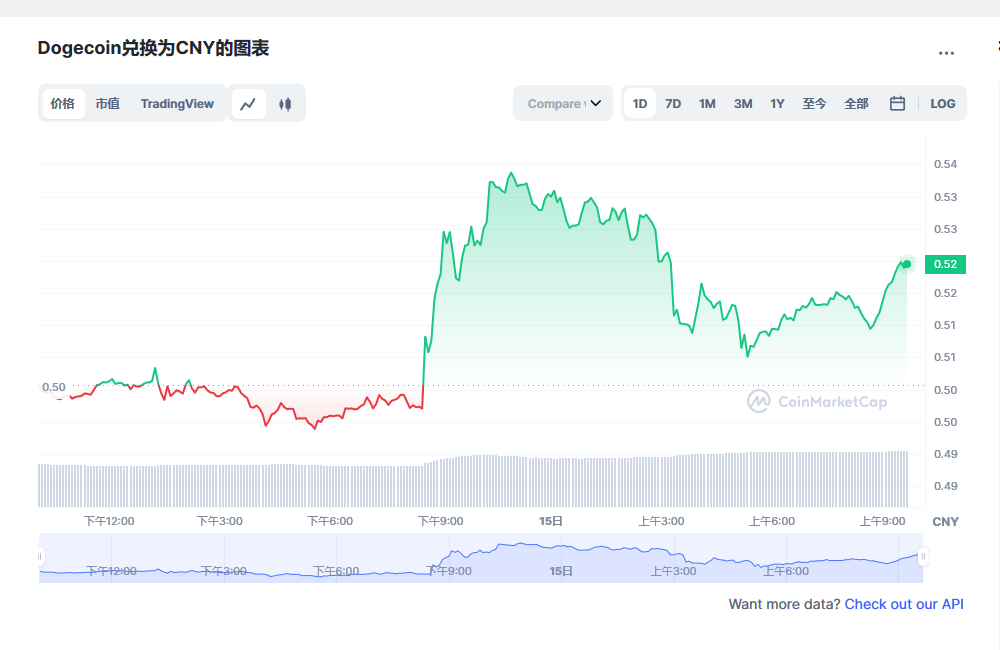Select the 7D range option
The height and width of the screenshot is (650, 1000).
pyautogui.click(x=672, y=103)
